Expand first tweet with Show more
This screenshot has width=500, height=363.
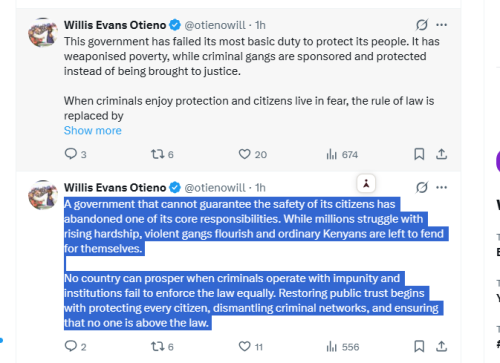click(x=93, y=130)
